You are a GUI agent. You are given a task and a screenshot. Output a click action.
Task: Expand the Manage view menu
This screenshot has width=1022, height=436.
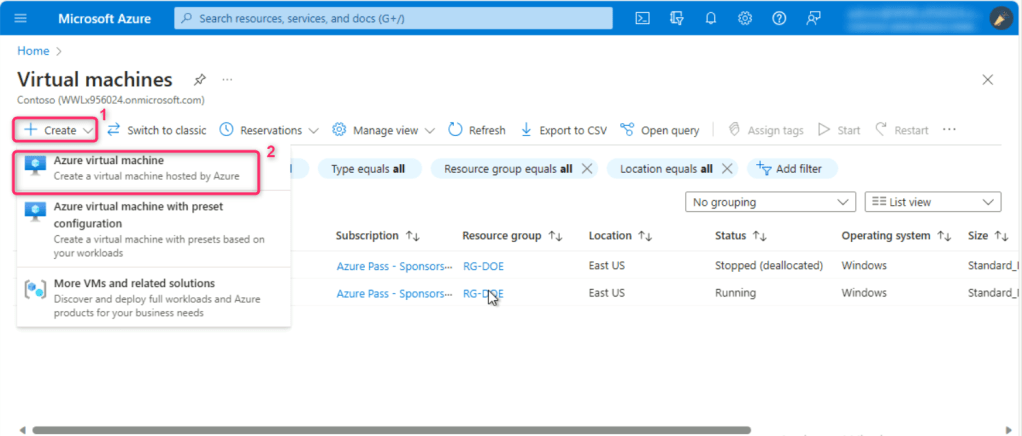[x=384, y=130]
